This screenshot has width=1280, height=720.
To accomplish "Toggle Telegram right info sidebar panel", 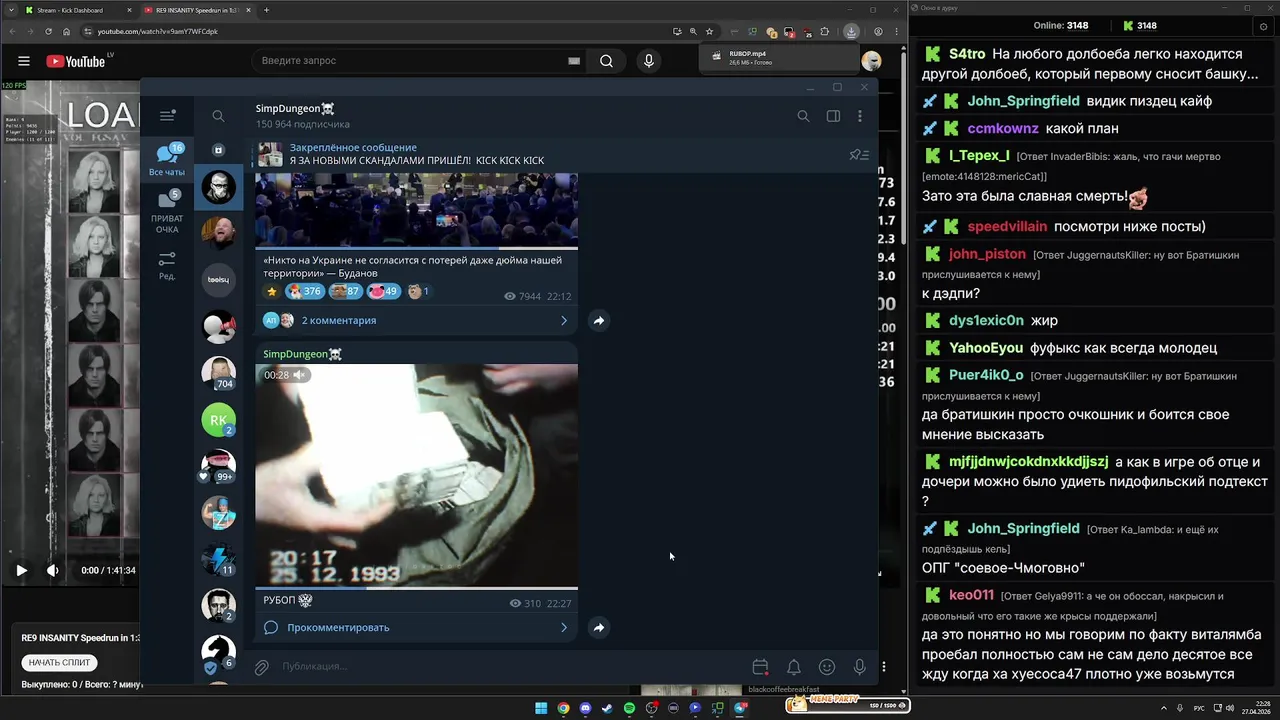I will 833,116.
